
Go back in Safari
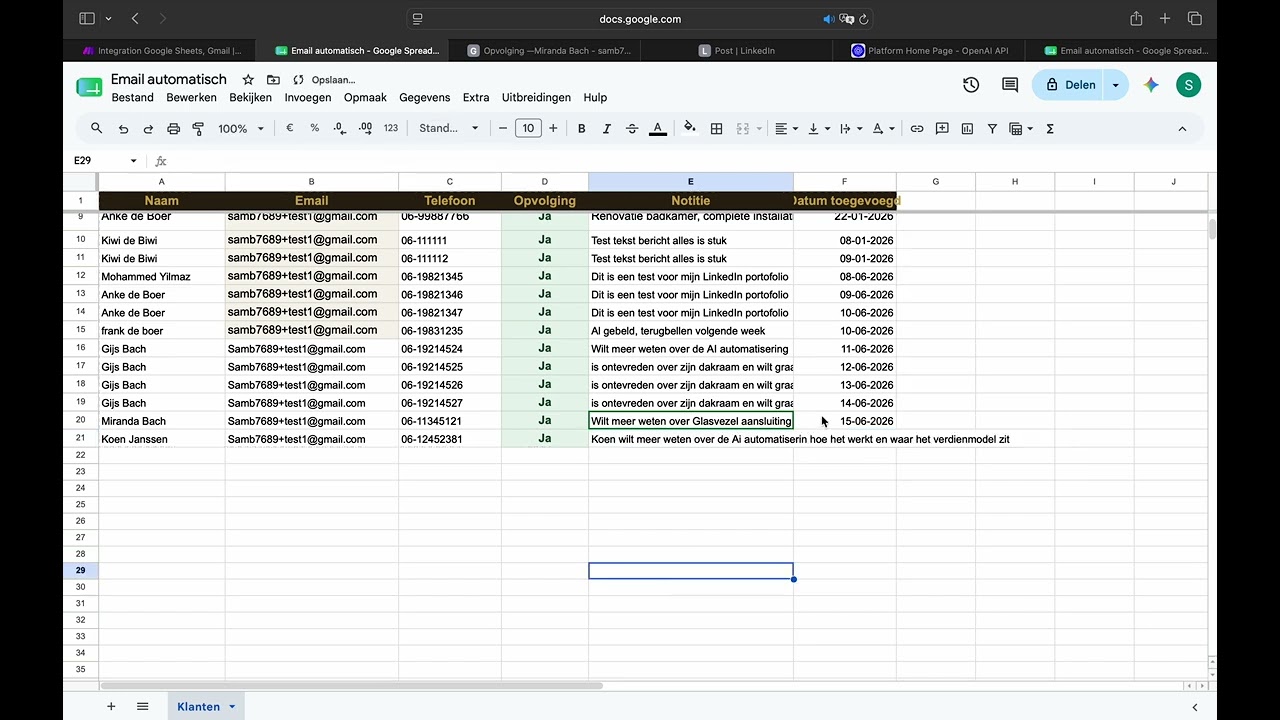coord(135,18)
